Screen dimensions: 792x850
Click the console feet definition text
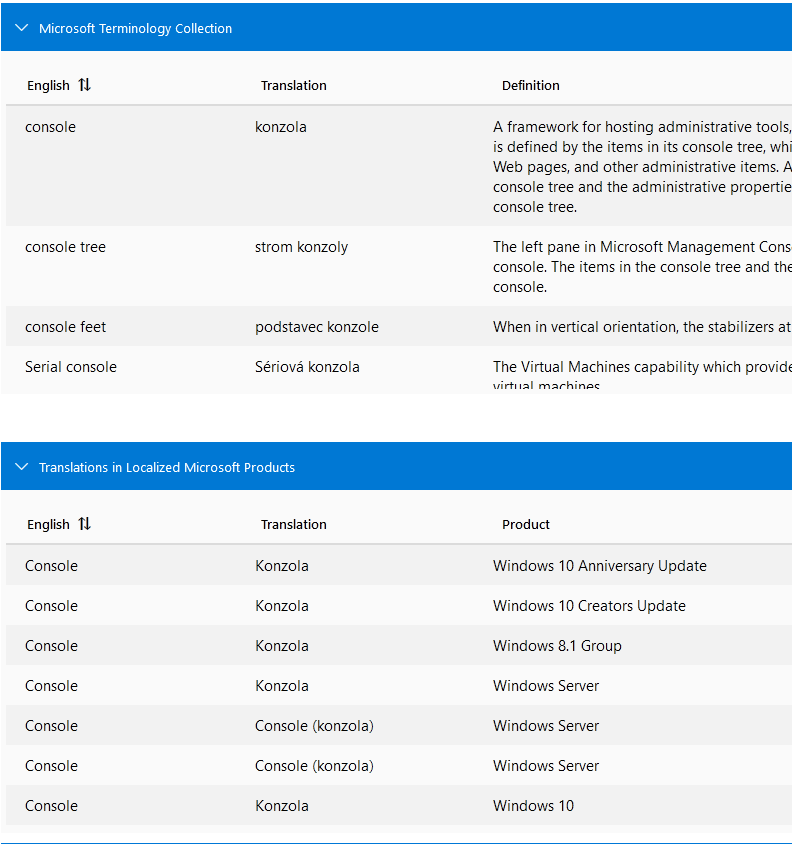642,327
